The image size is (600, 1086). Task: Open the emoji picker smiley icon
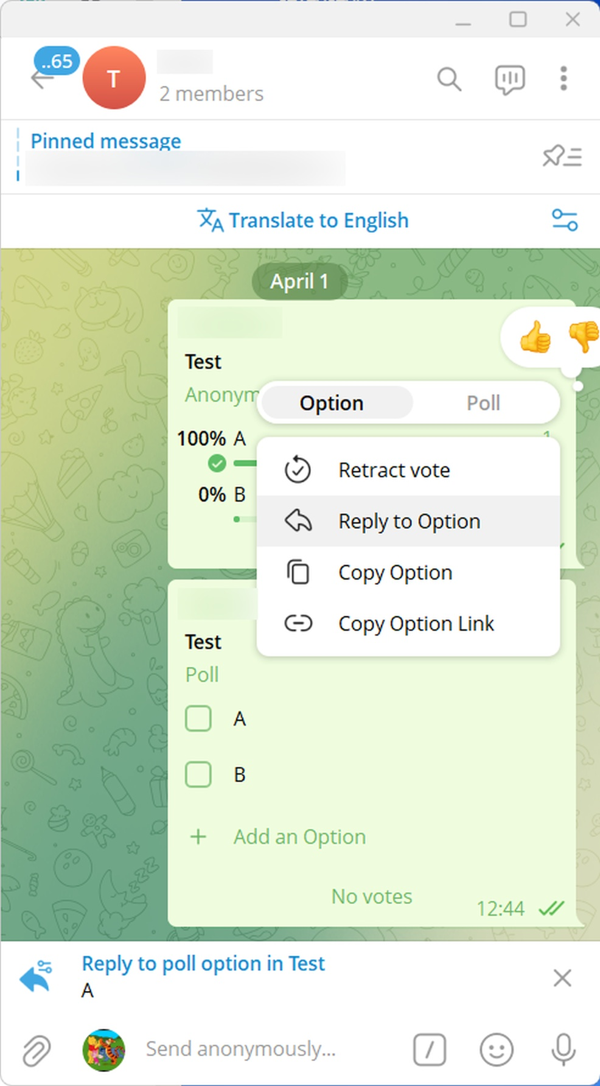tap(497, 1049)
